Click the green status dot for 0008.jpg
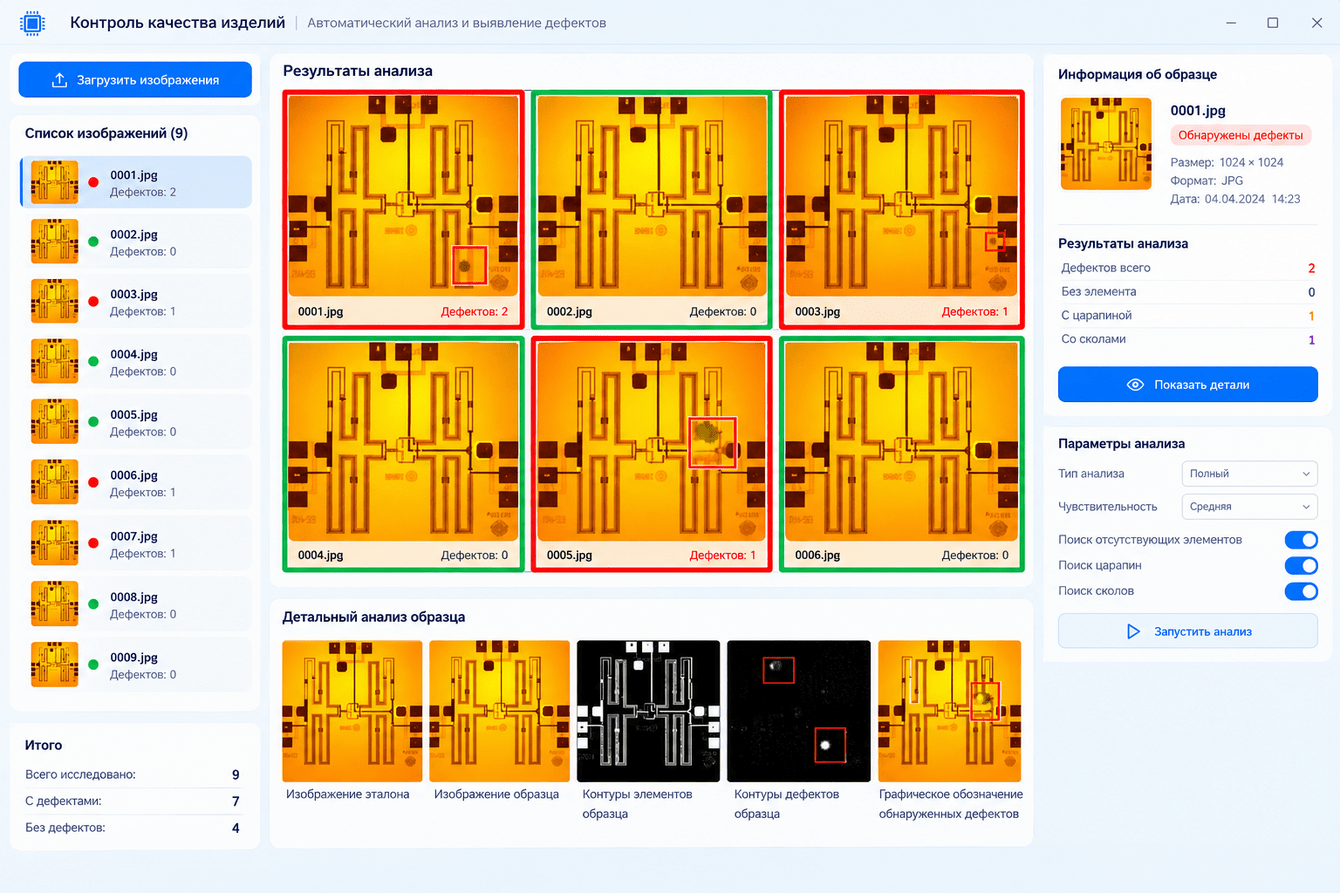Viewport: 1340px width, 893px height. pos(94,604)
